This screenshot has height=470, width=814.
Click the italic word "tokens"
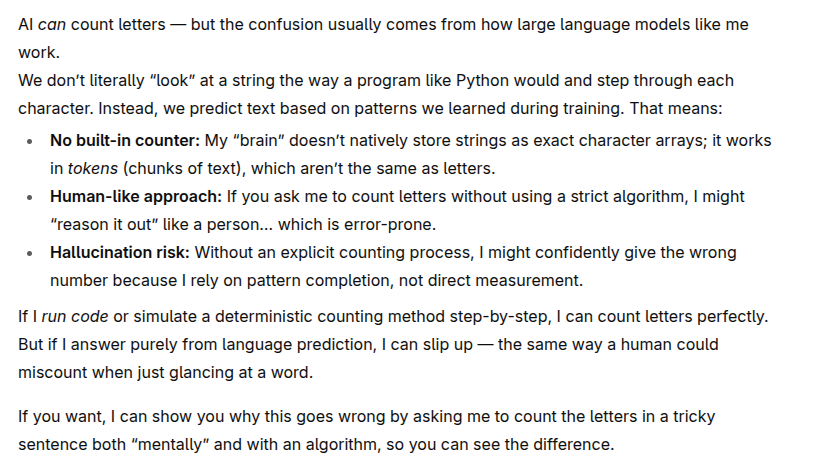(x=93, y=169)
